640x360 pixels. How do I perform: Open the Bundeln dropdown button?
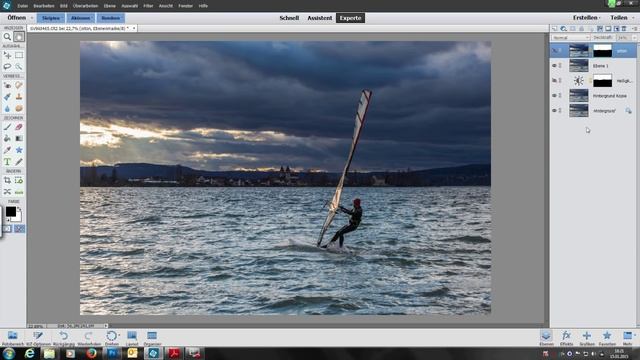point(111,18)
